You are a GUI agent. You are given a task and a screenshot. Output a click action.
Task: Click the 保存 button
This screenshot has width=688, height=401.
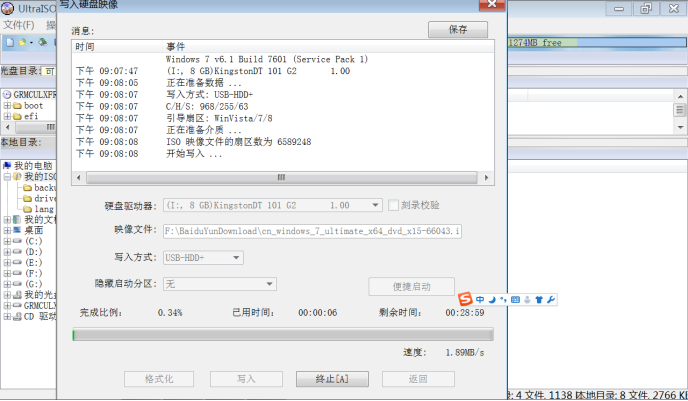[458, 29]
